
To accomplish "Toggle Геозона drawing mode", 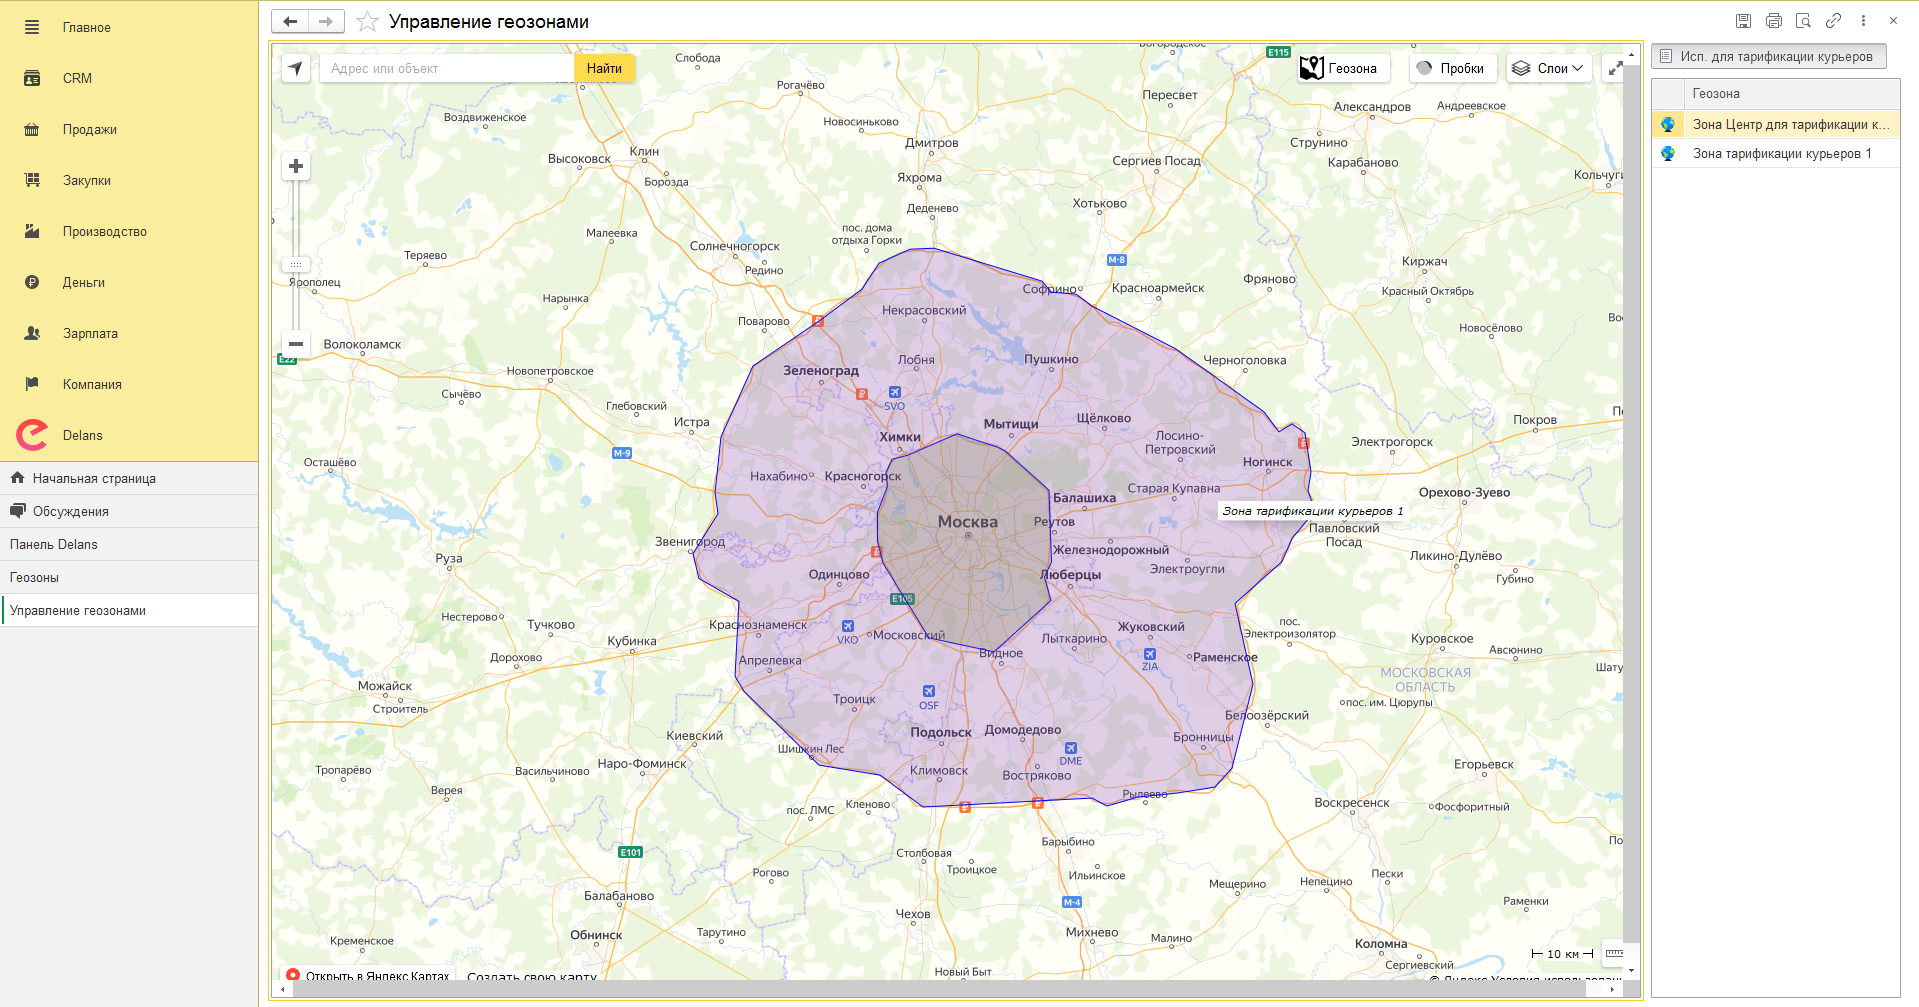I will 1343,68.
